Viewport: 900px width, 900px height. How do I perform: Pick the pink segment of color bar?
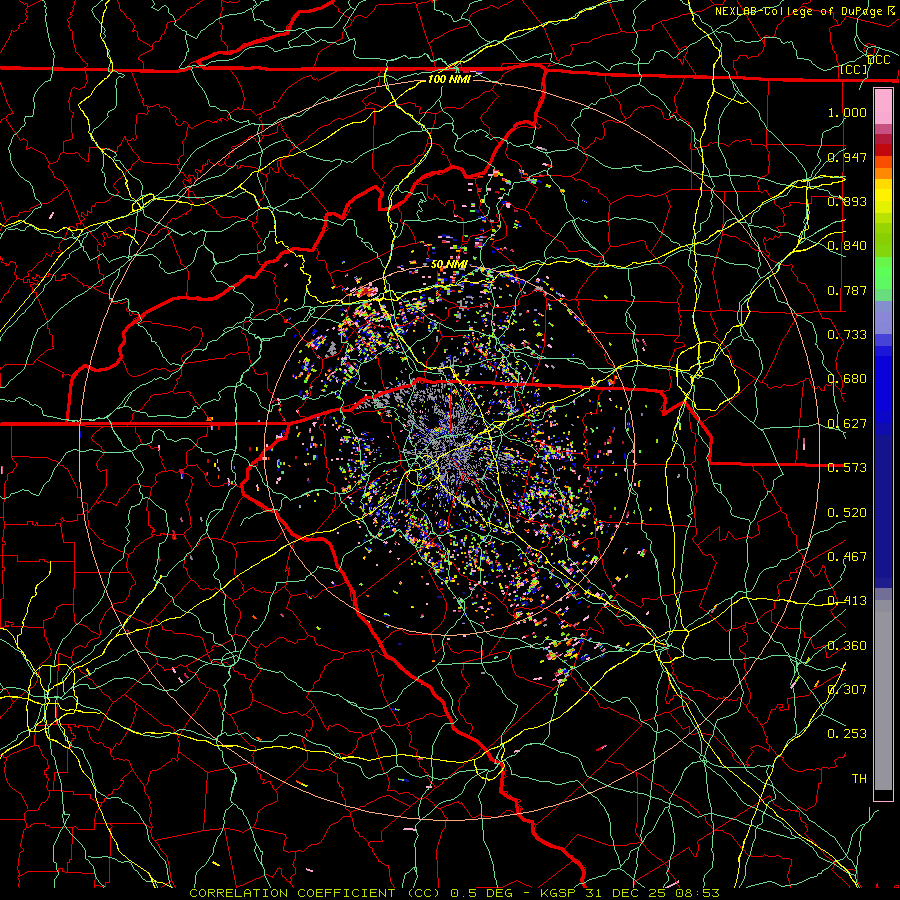coord(883,107)
